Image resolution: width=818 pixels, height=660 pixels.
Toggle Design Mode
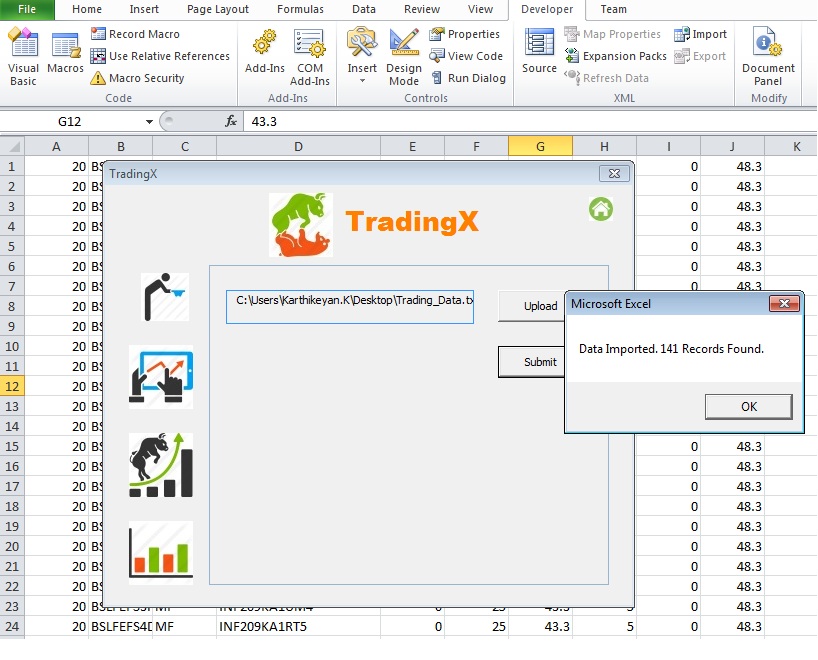(404, 57)
